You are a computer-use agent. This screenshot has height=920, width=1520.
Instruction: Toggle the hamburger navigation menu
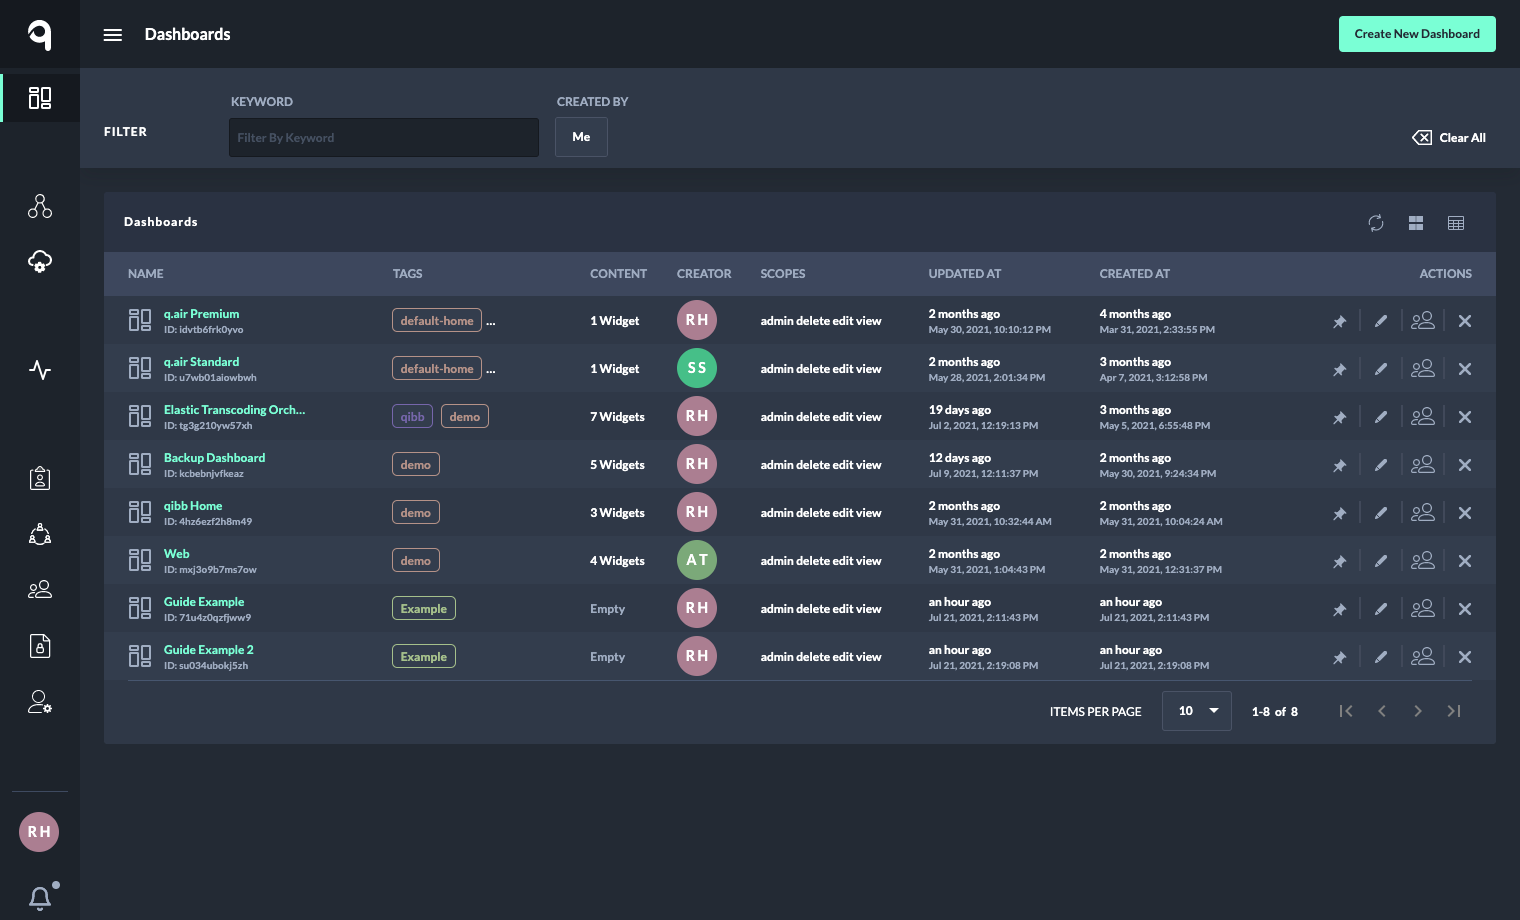(113, 35)
